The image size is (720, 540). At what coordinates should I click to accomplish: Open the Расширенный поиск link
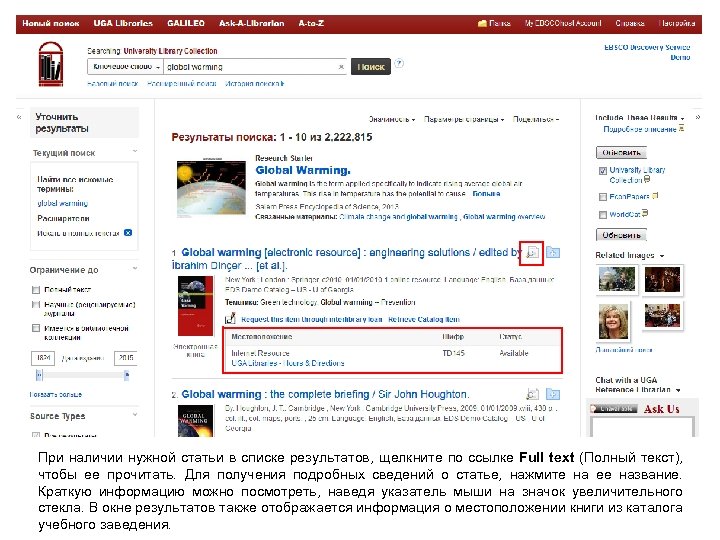point(182,84)
